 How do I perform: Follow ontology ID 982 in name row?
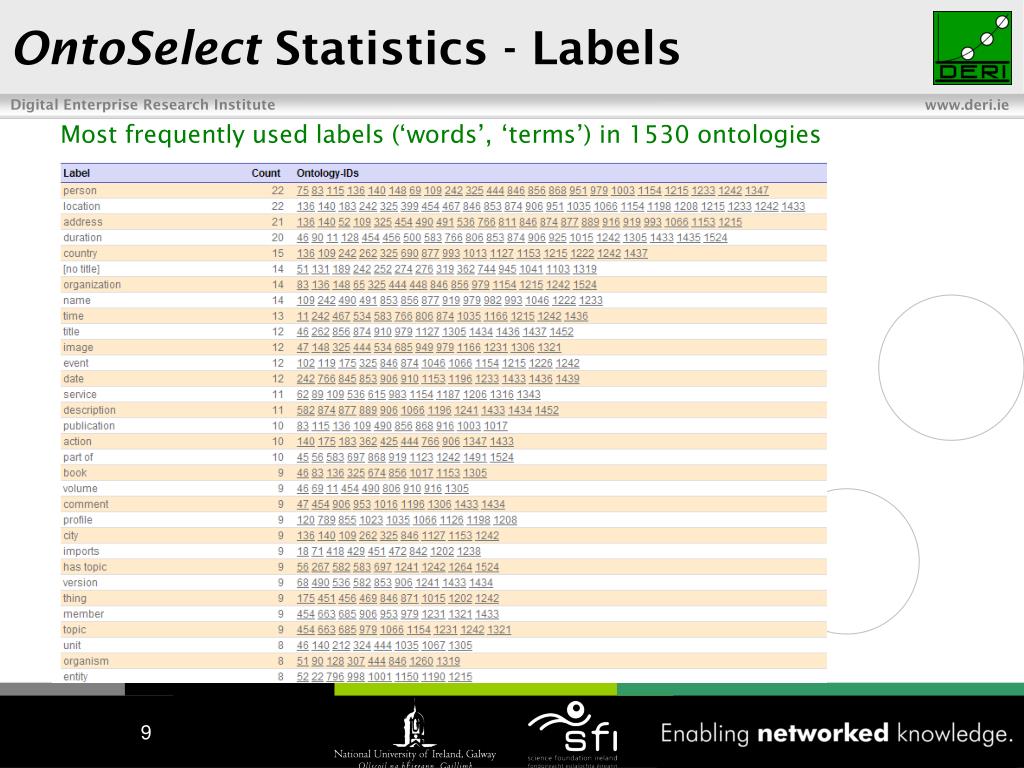click(492, 300)
